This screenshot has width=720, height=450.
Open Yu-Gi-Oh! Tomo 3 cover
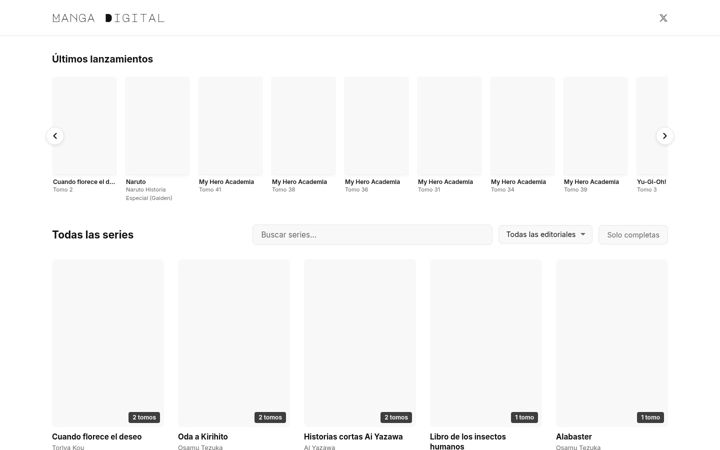(x=652, y=126)
